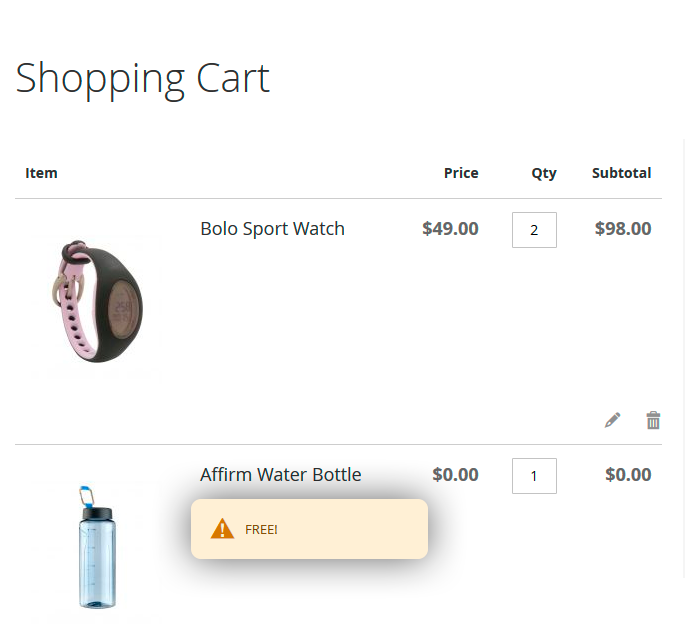Click the Subtotal column header

click(x=621, y=173)
